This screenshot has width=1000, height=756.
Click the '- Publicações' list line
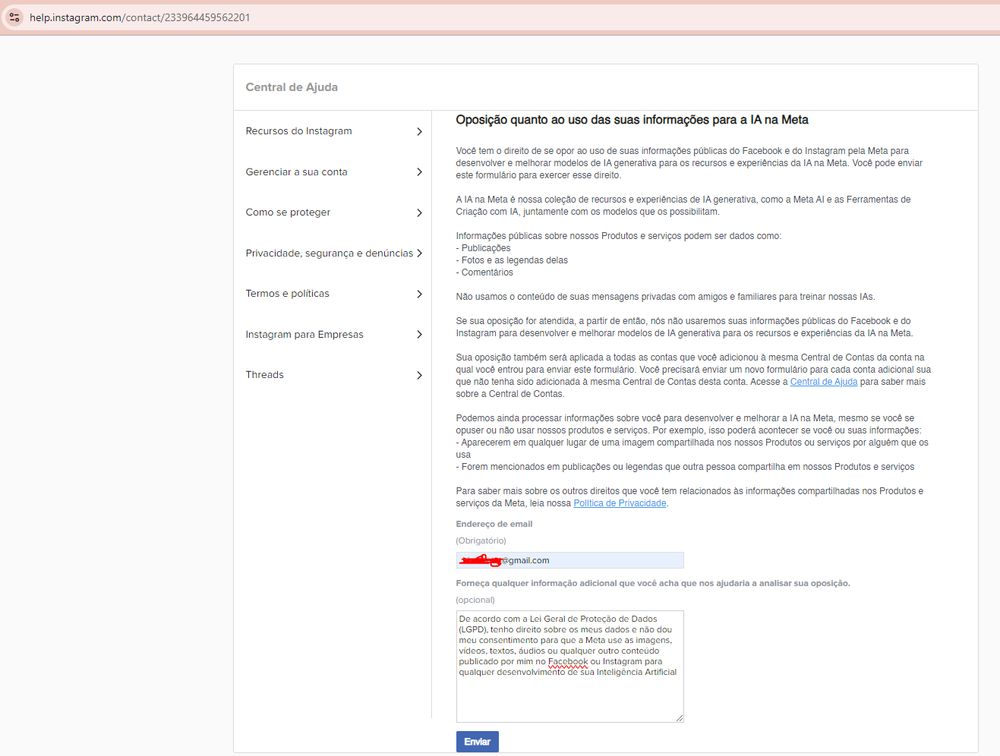[x=483, y=248]
